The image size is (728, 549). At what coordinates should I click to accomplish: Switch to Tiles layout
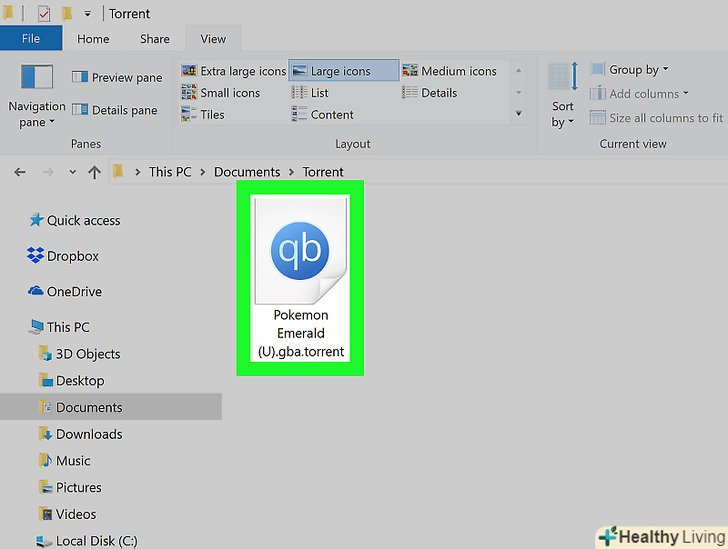pyautogui.click(x=203, y=114)
